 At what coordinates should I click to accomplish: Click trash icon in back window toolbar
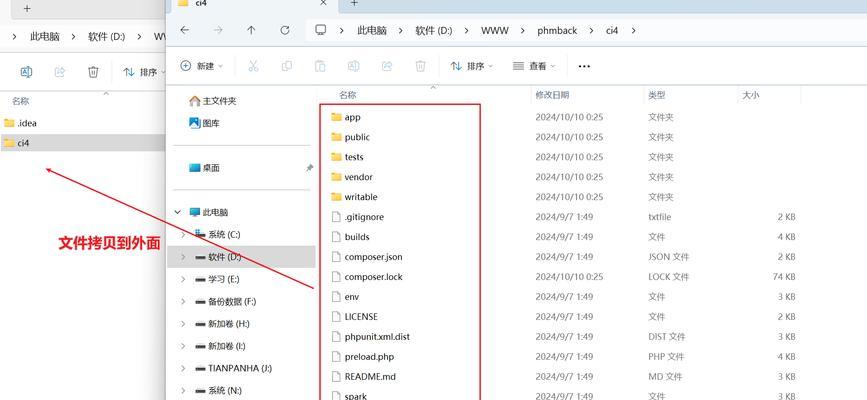point(93,72)
